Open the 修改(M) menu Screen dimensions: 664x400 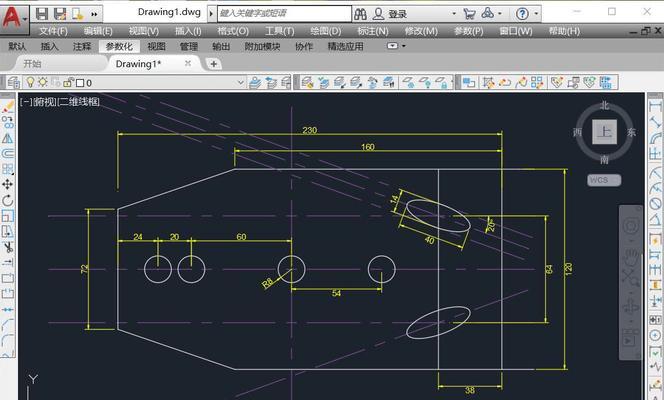[421, 31]
